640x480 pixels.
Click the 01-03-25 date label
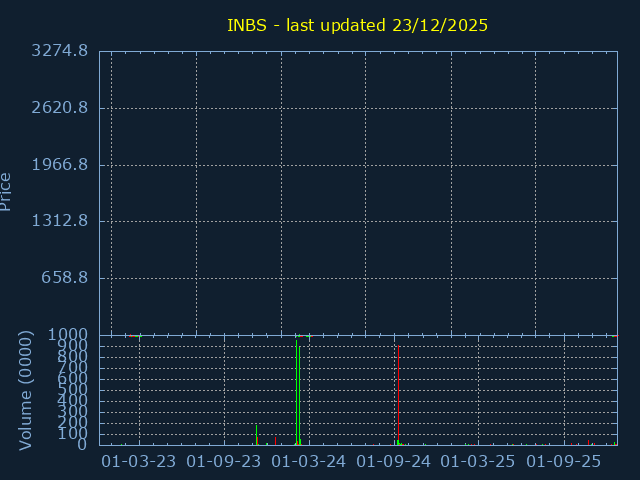click(x=478, y=462)
